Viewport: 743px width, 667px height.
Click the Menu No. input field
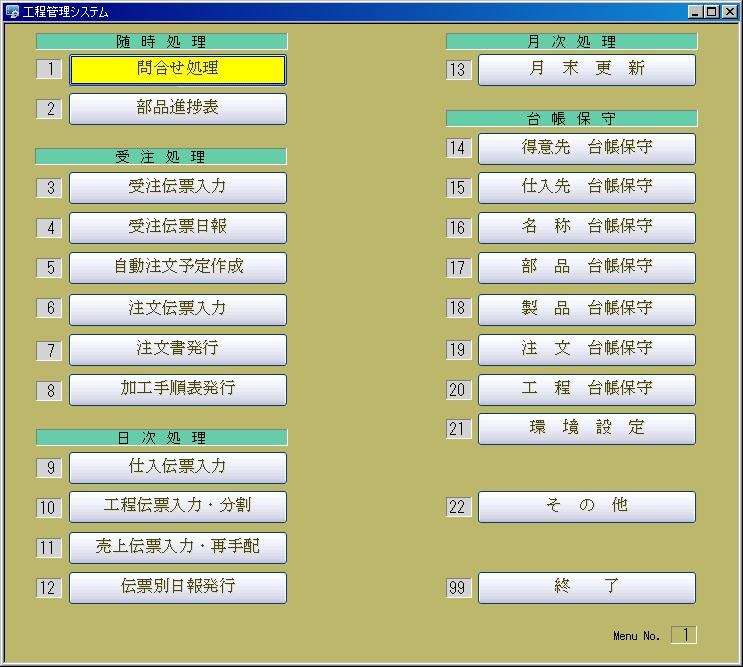[x=683, y=635]
